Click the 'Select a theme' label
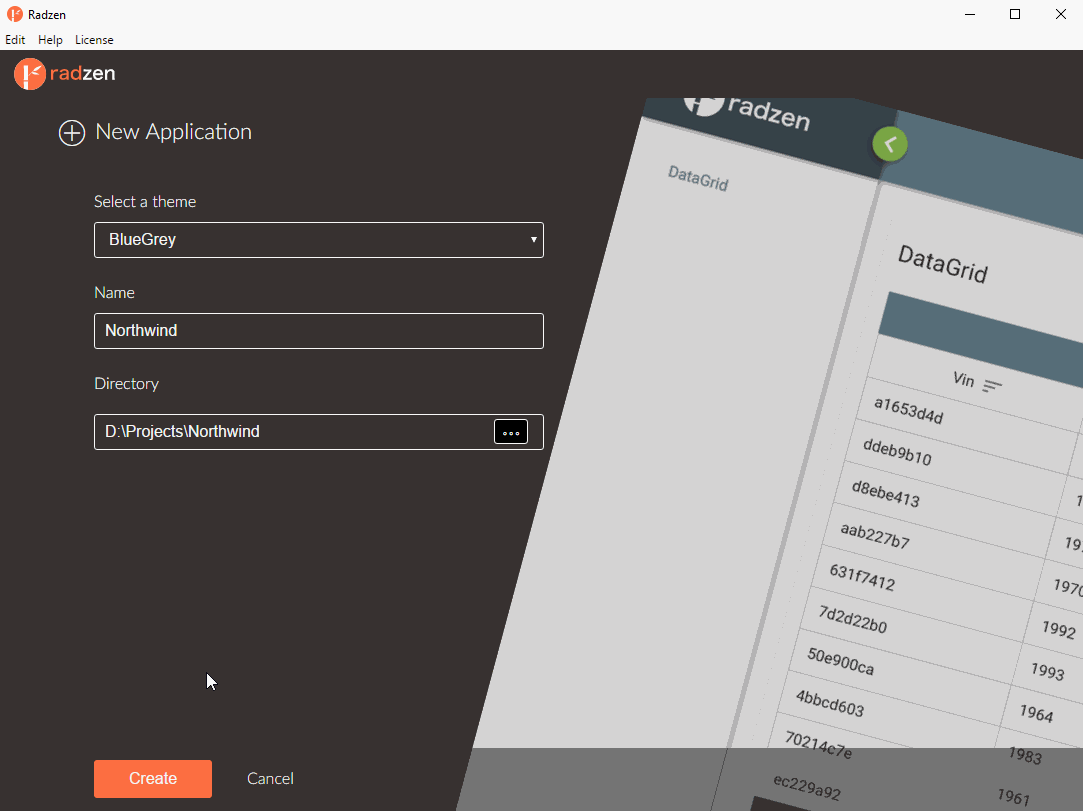 click(145, 202)
